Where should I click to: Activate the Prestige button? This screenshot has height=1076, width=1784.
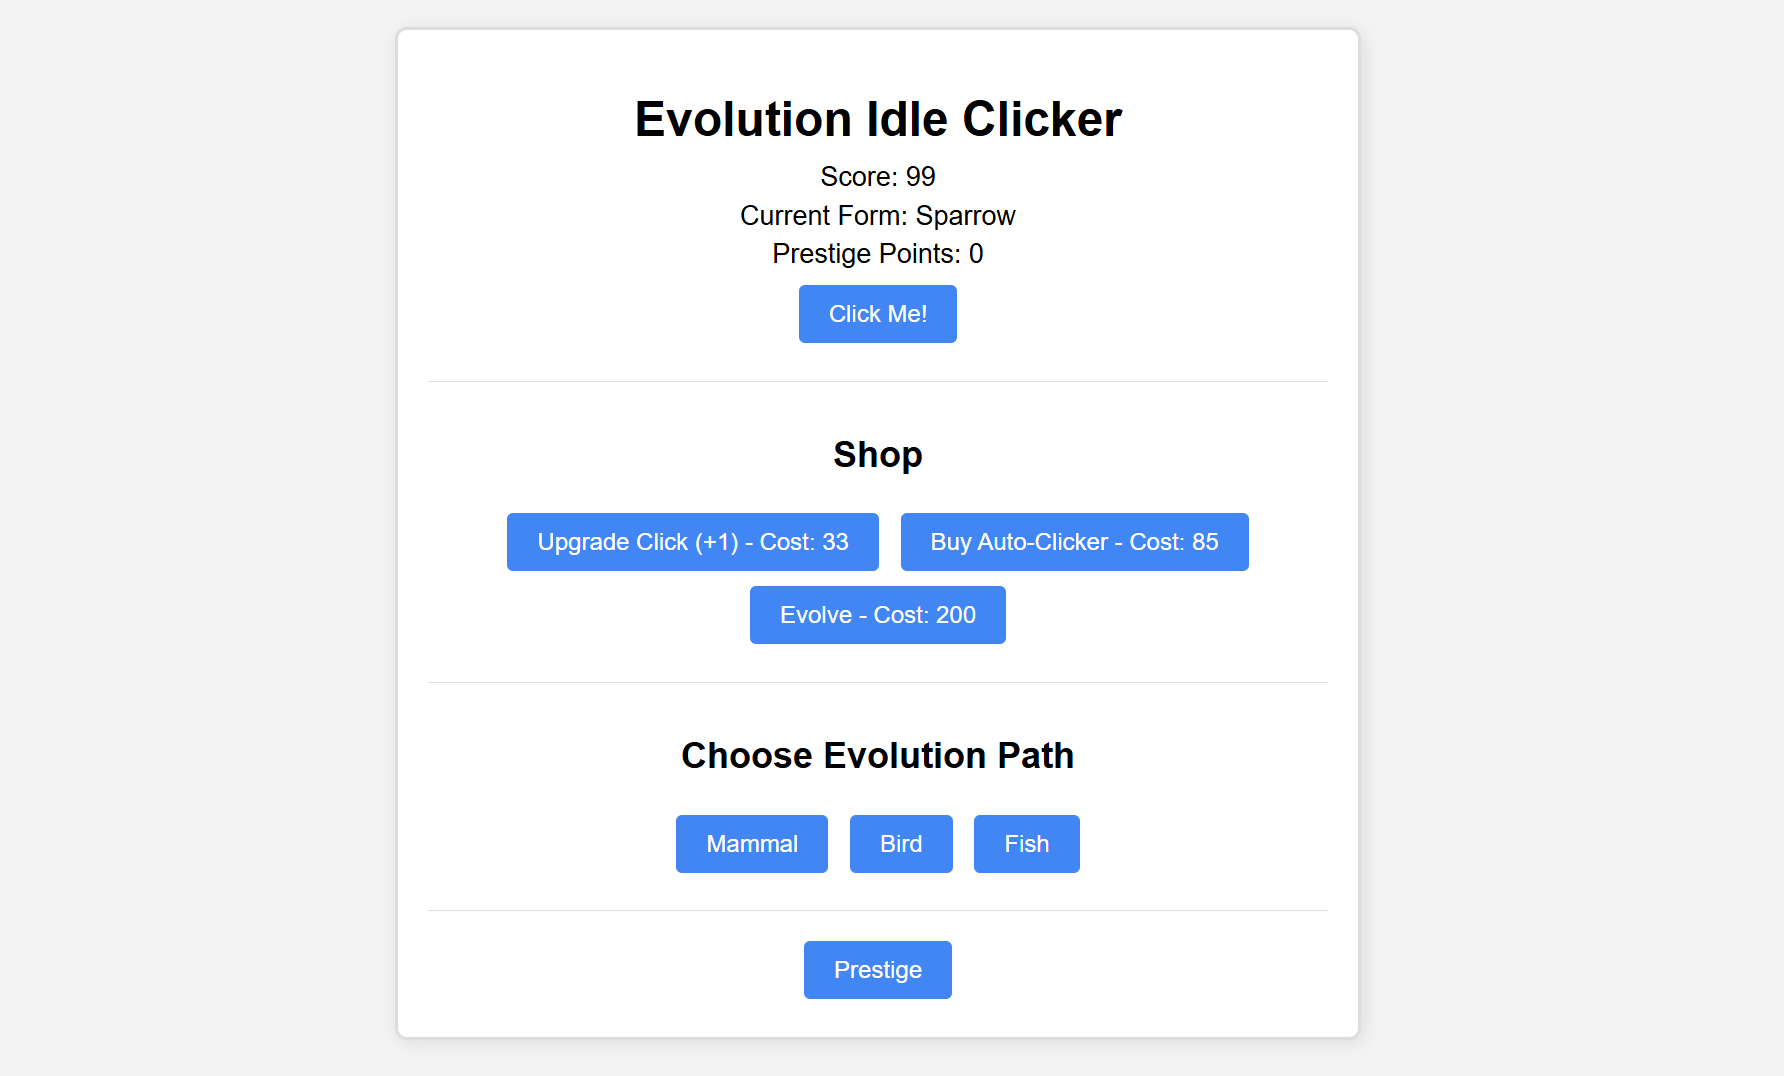point(877,969)
